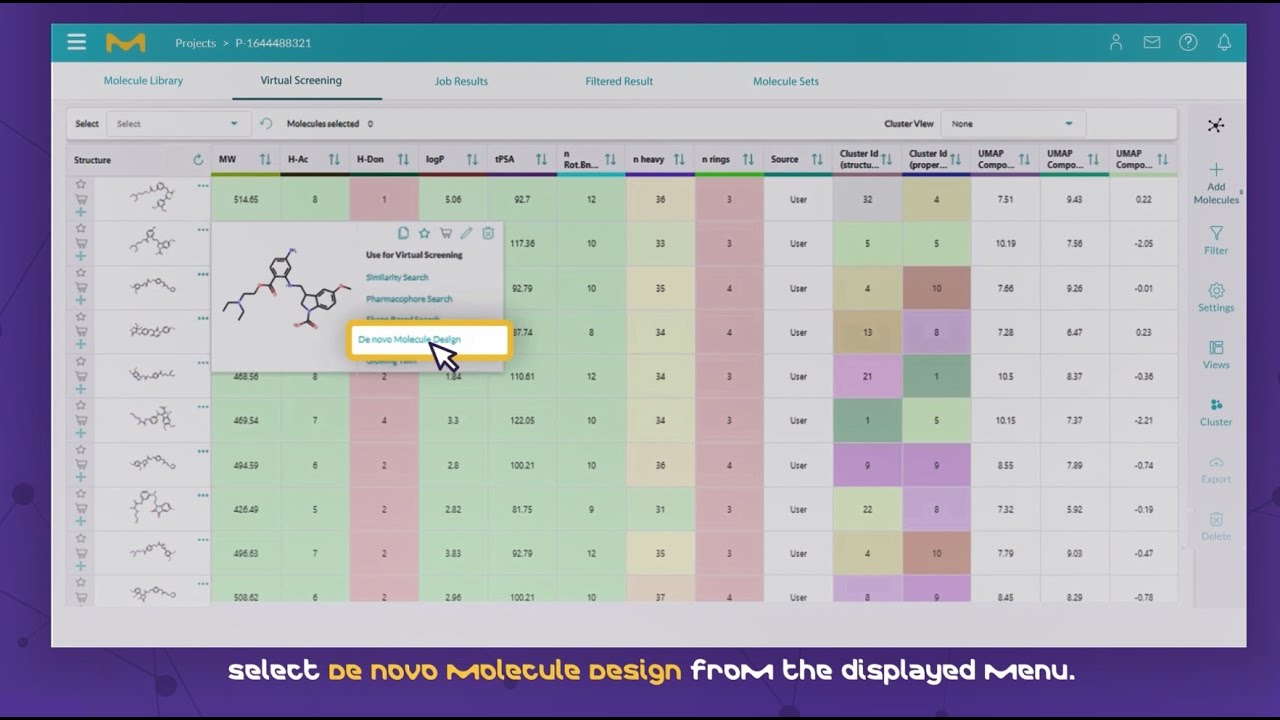
Task: Click plus icon on the MW 469.54 row
Action: [x=81, y=433]
